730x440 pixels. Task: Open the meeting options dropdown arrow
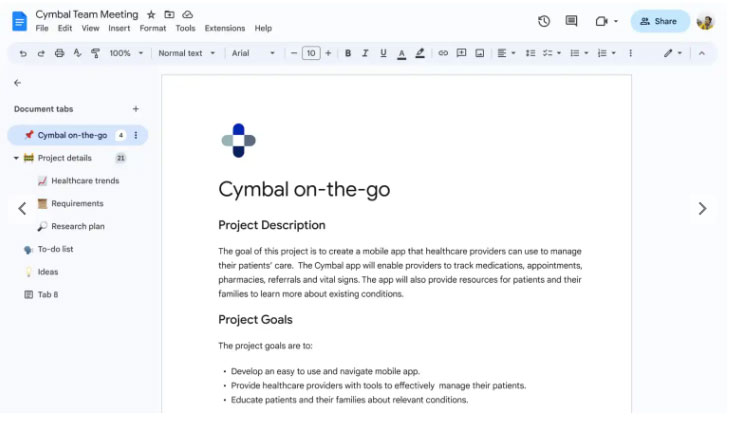tap(616, 21)
